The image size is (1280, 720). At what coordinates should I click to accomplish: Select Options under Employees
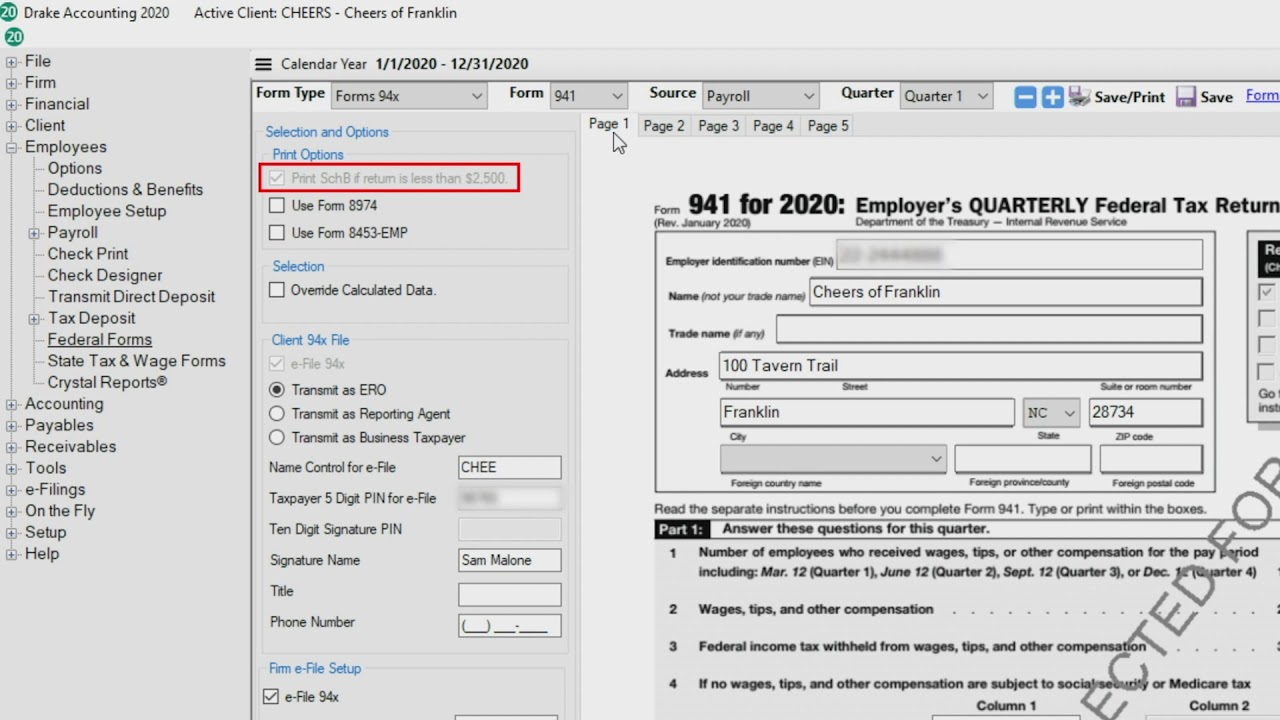click(75, 168)
